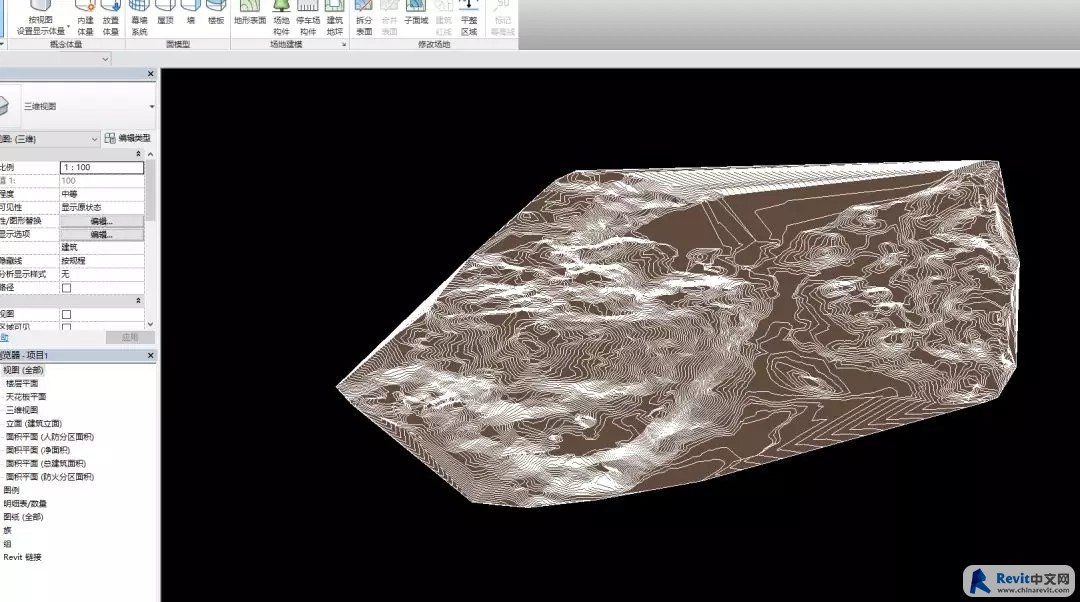The height and width of the screenshot is (602, 1080).
Task: Open 楼层平面 in the project browser
Action: [x=22, y=383]
